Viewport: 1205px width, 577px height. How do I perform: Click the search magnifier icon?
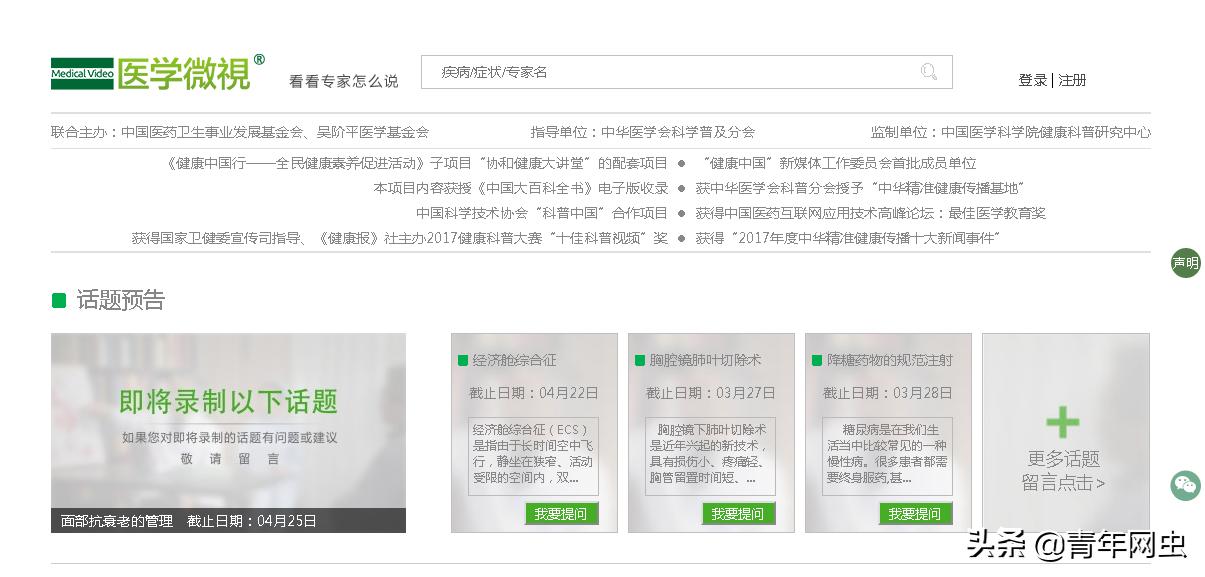tap(929, 72)
